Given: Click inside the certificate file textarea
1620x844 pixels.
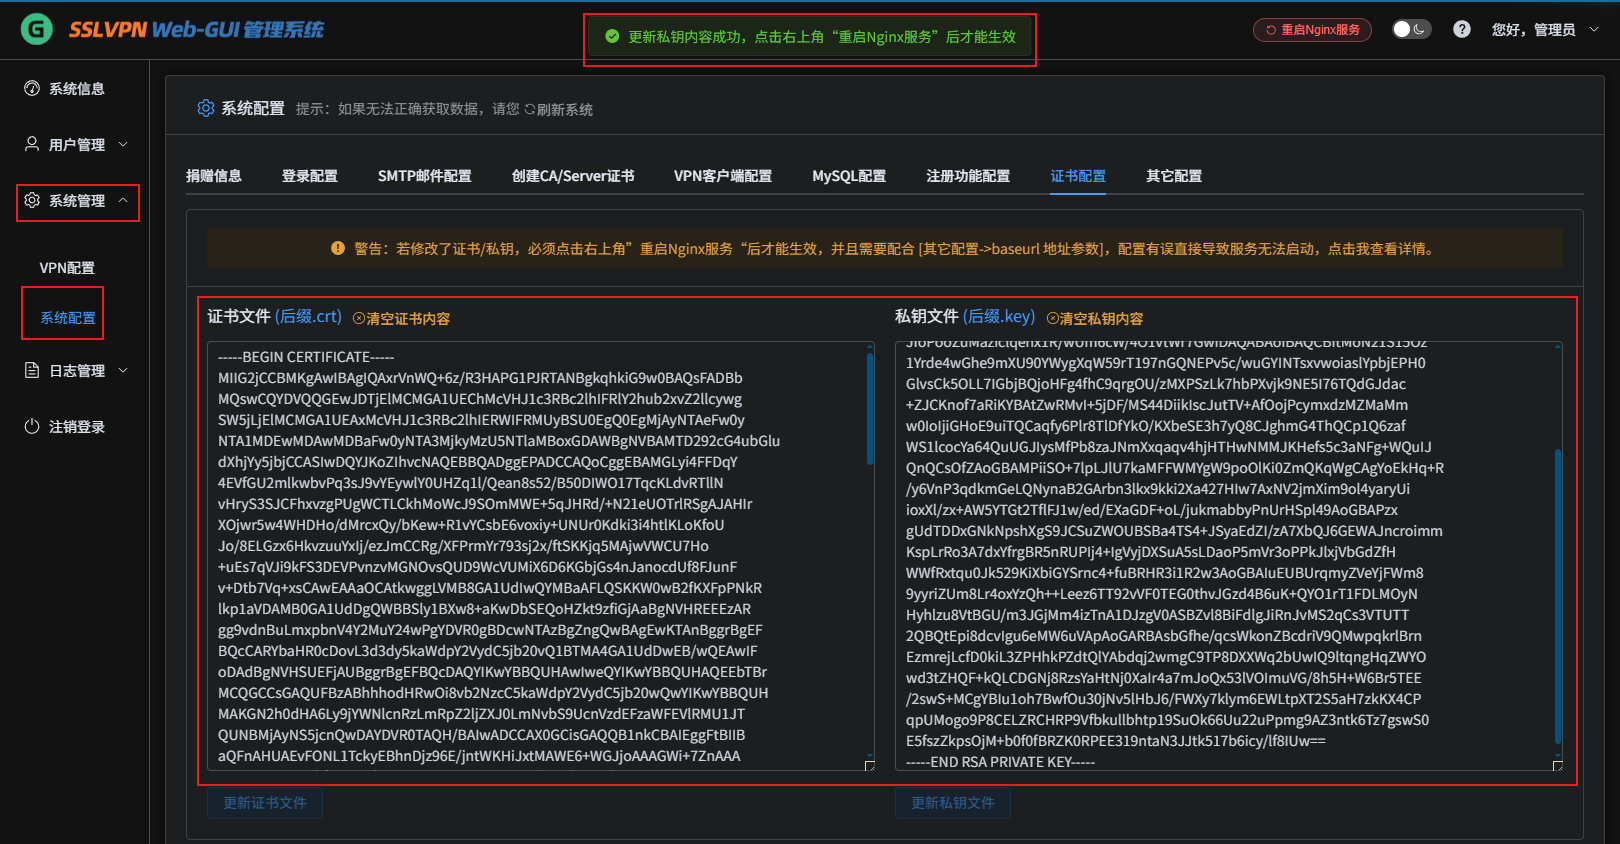Looking at the screenshot, I should [541, 556].
